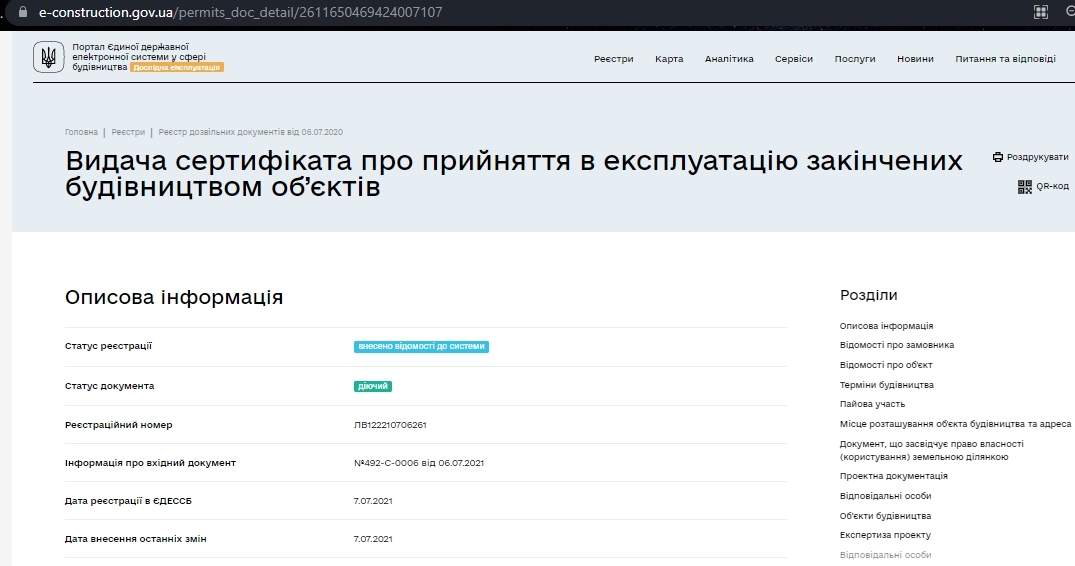Click the Описова інформація heading

click(x=174, y=297)
